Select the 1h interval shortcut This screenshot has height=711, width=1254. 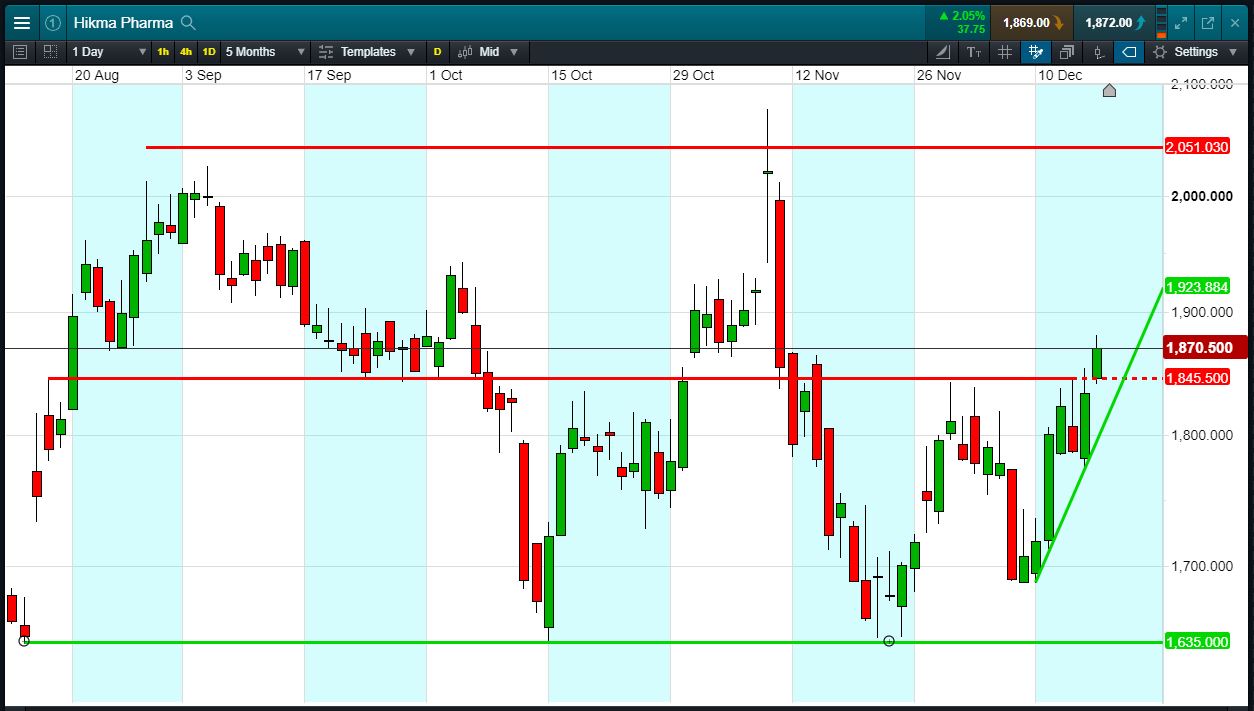163,52
